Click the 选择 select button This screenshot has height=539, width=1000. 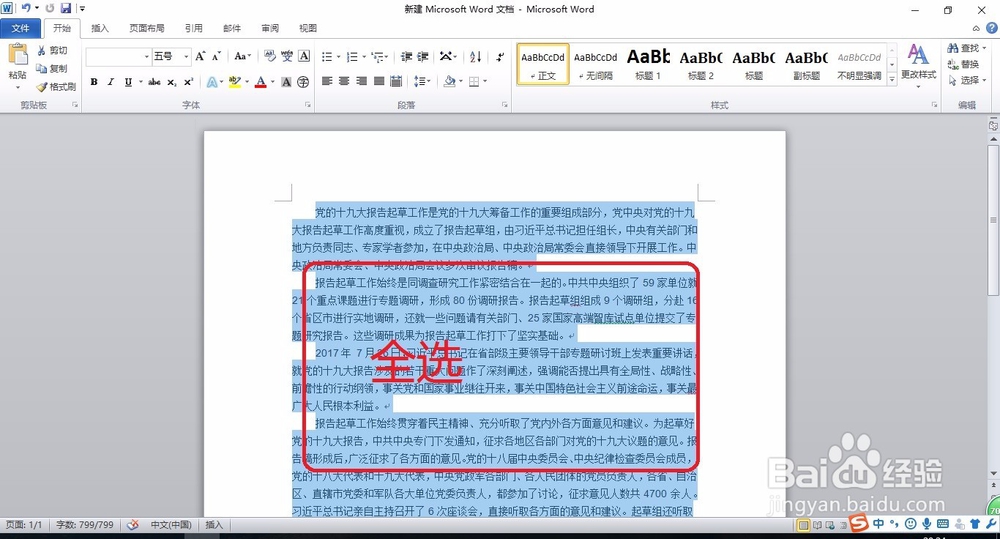point(966,80)
